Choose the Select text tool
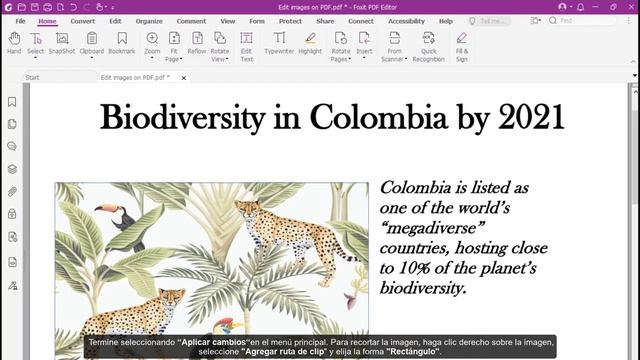Image resolution: width=640 pixels, height=360 pixels. point(36,43)
